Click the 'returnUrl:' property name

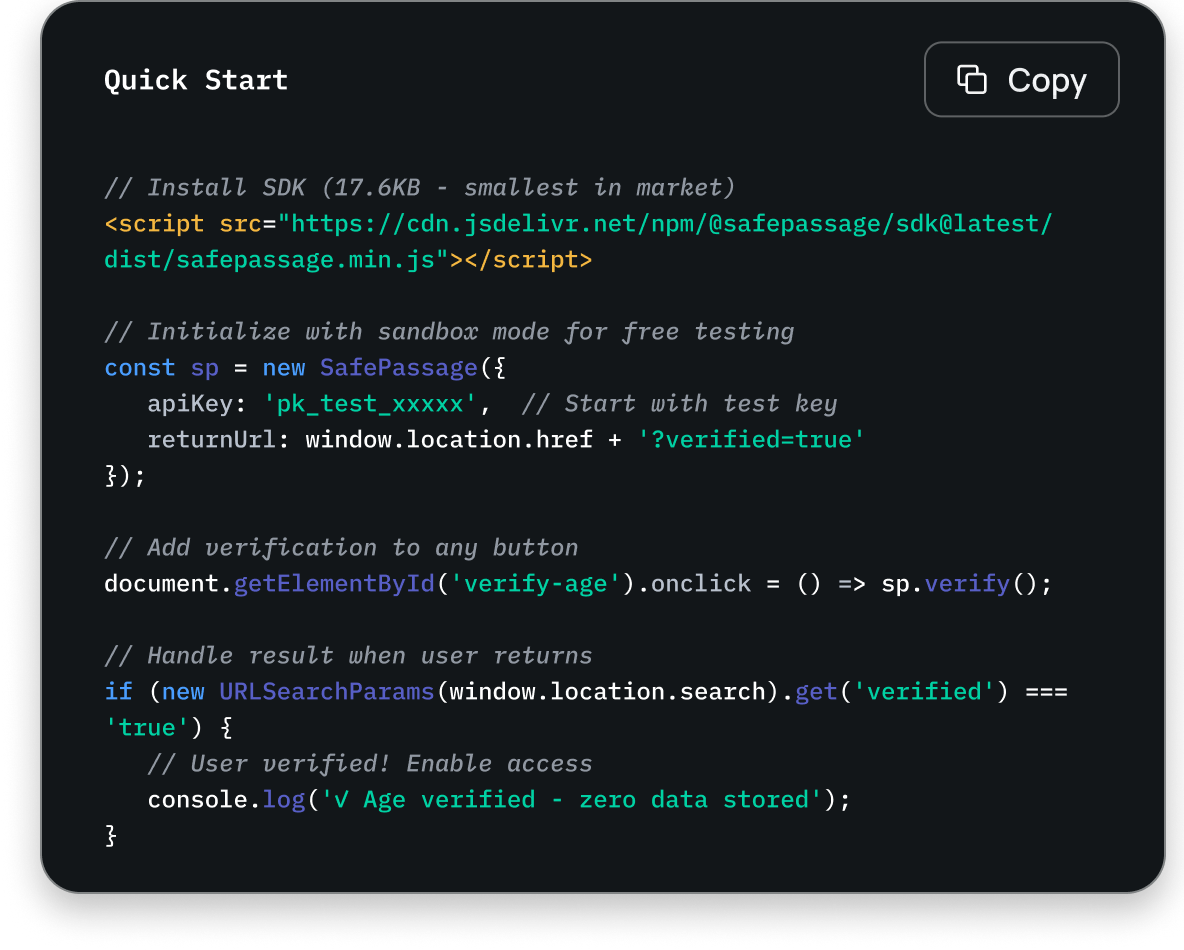(219, 440)
